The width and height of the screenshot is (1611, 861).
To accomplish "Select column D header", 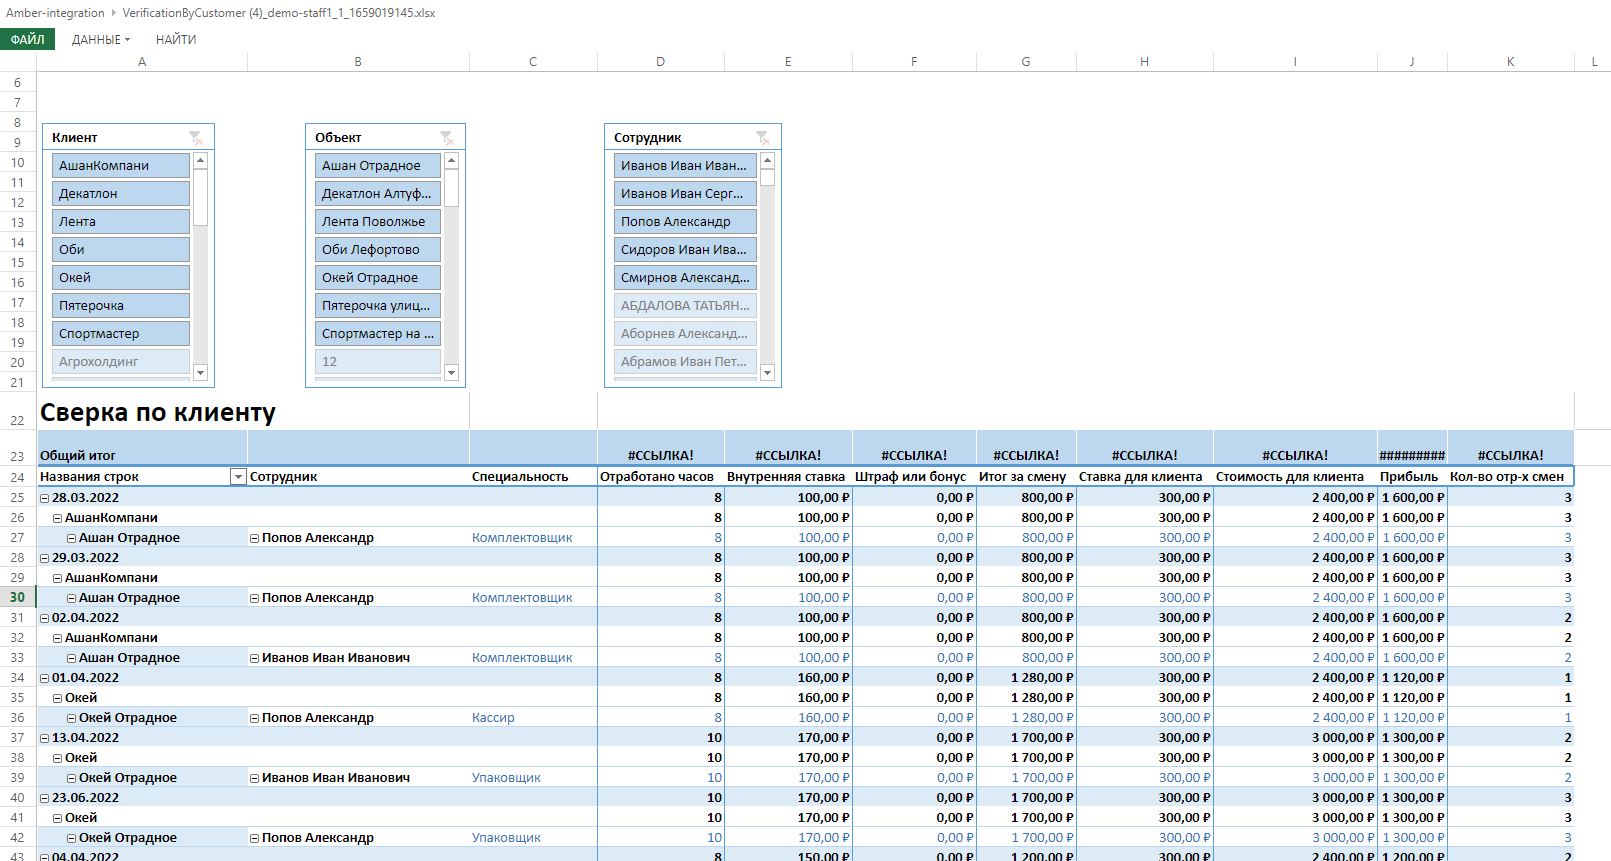I will click(x=660, y=62).
